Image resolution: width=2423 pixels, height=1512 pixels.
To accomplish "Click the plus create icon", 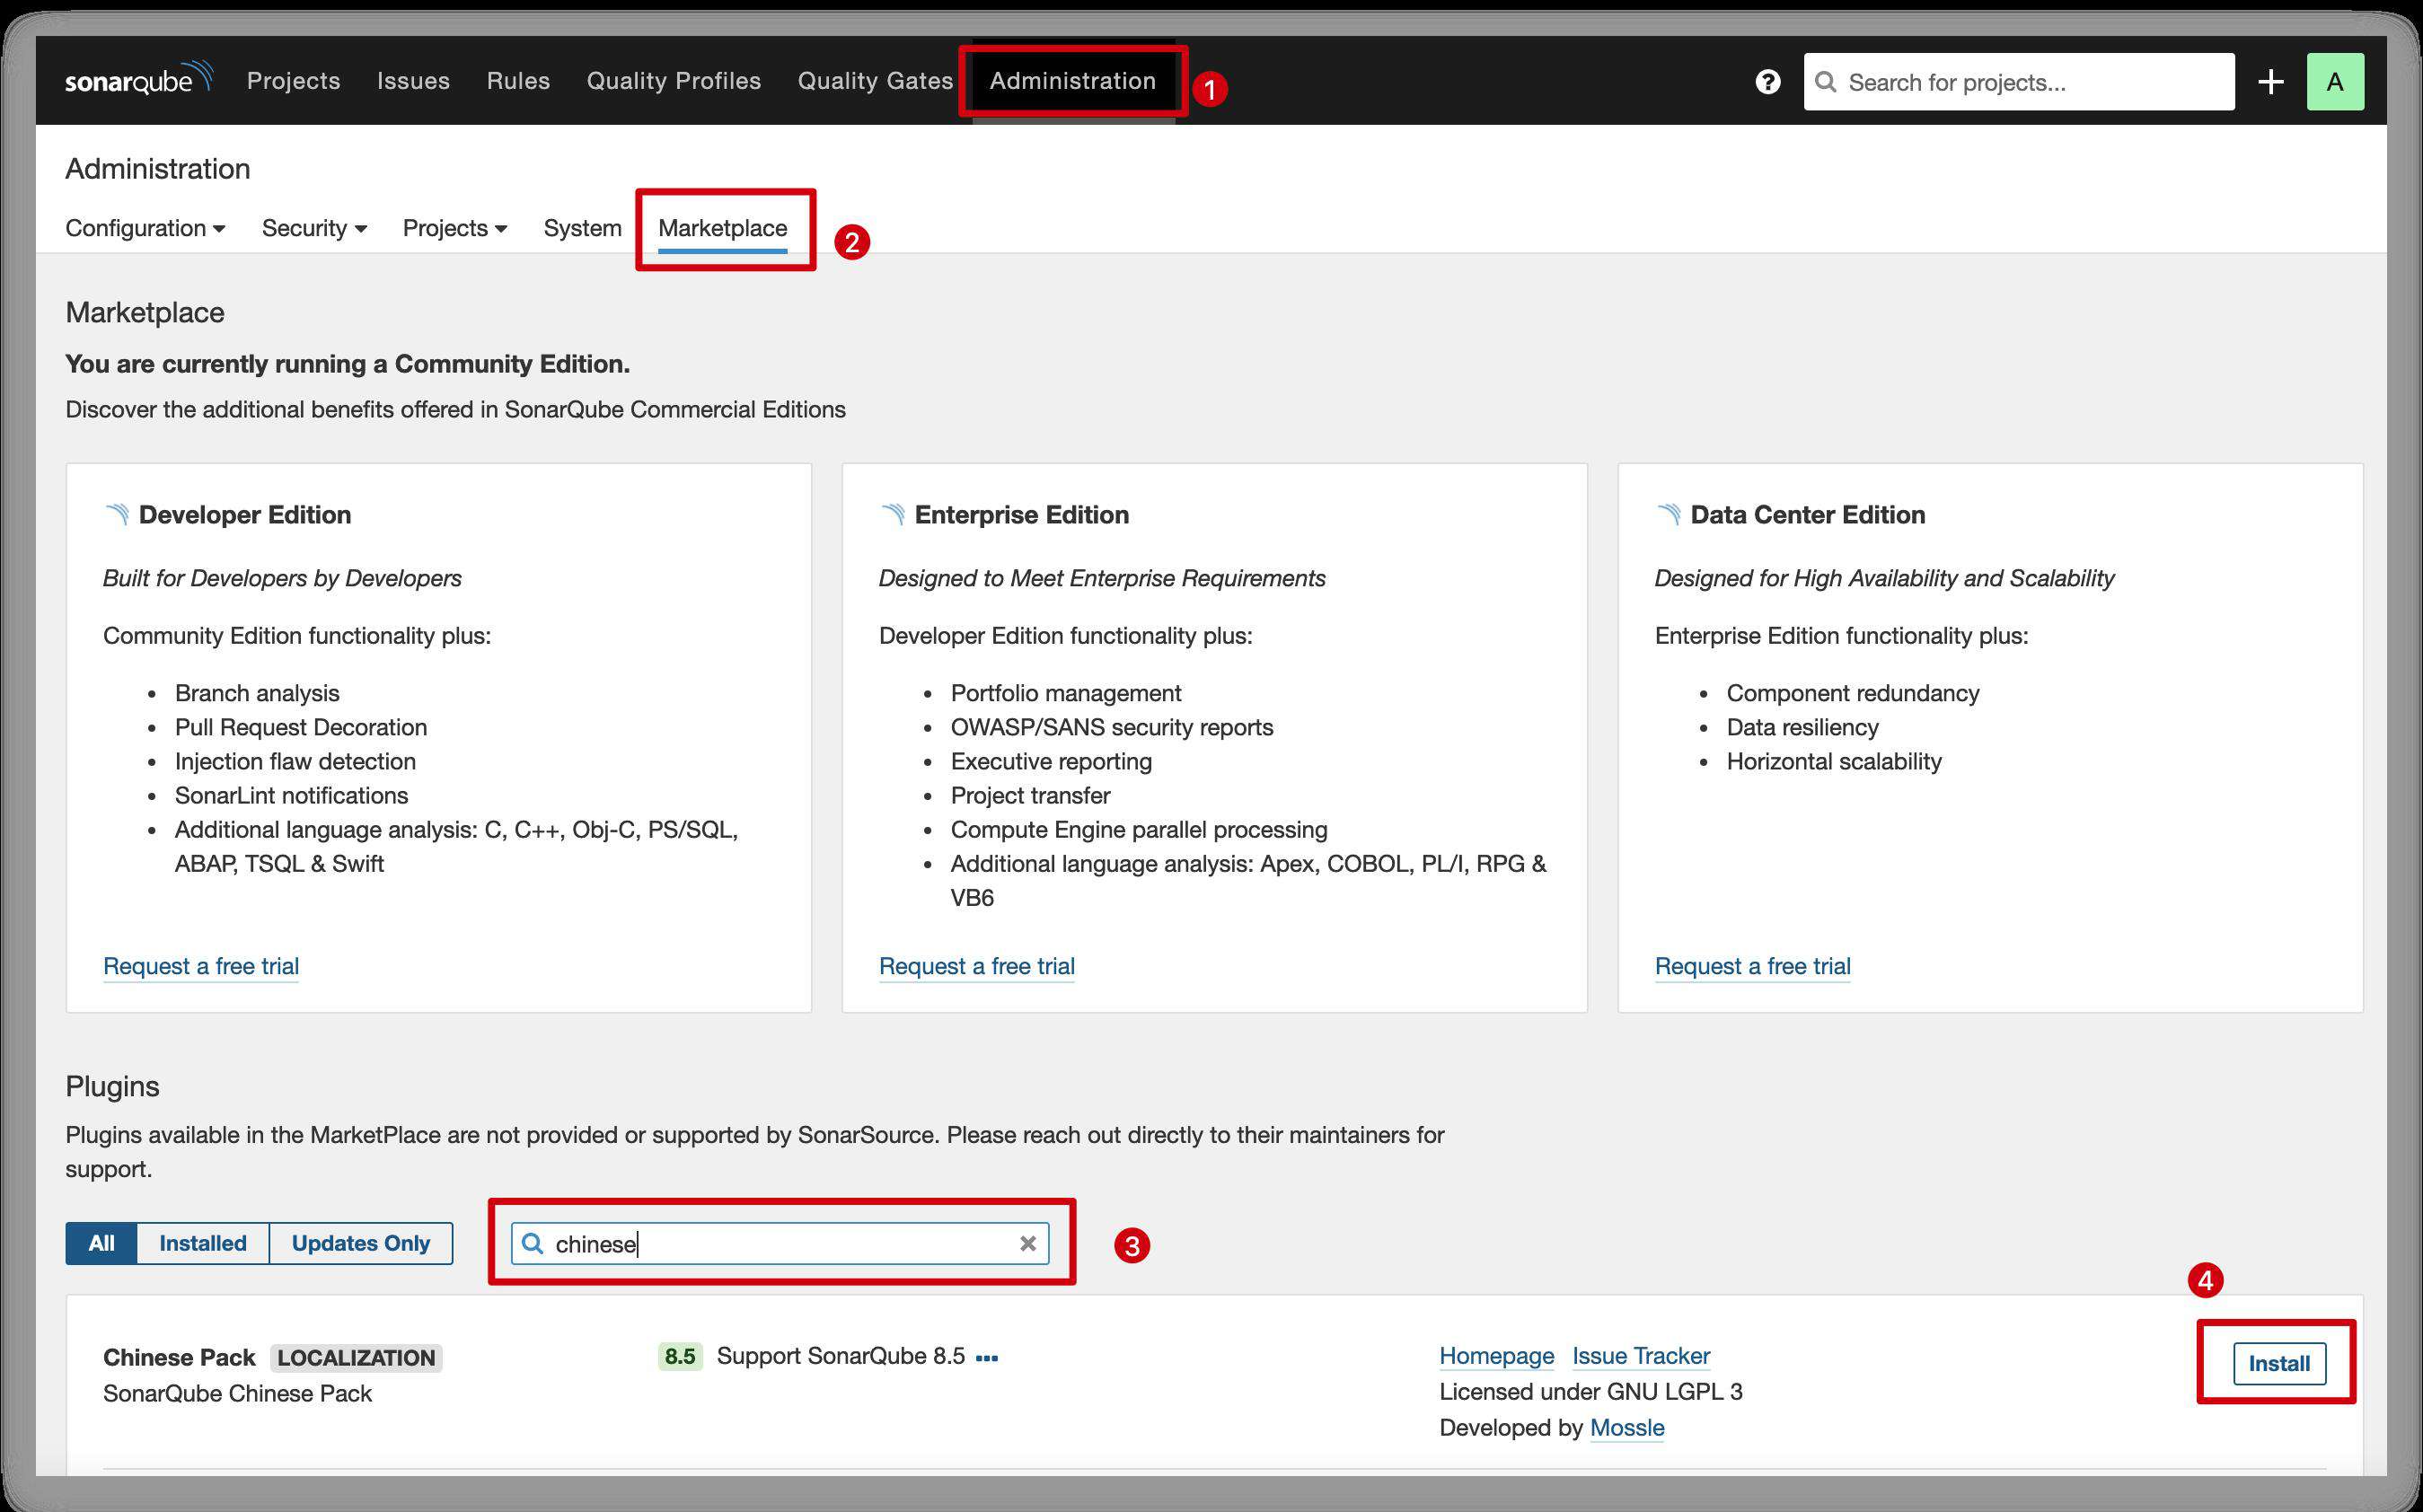I will click(2270, 81).
